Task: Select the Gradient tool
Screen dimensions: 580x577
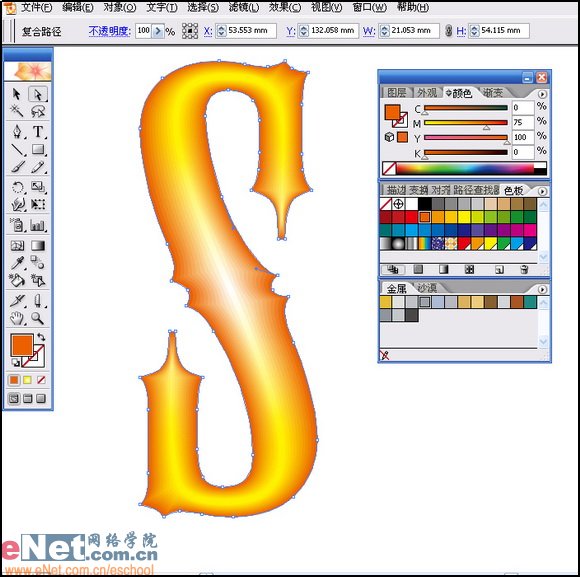Action: click(38, 245)
